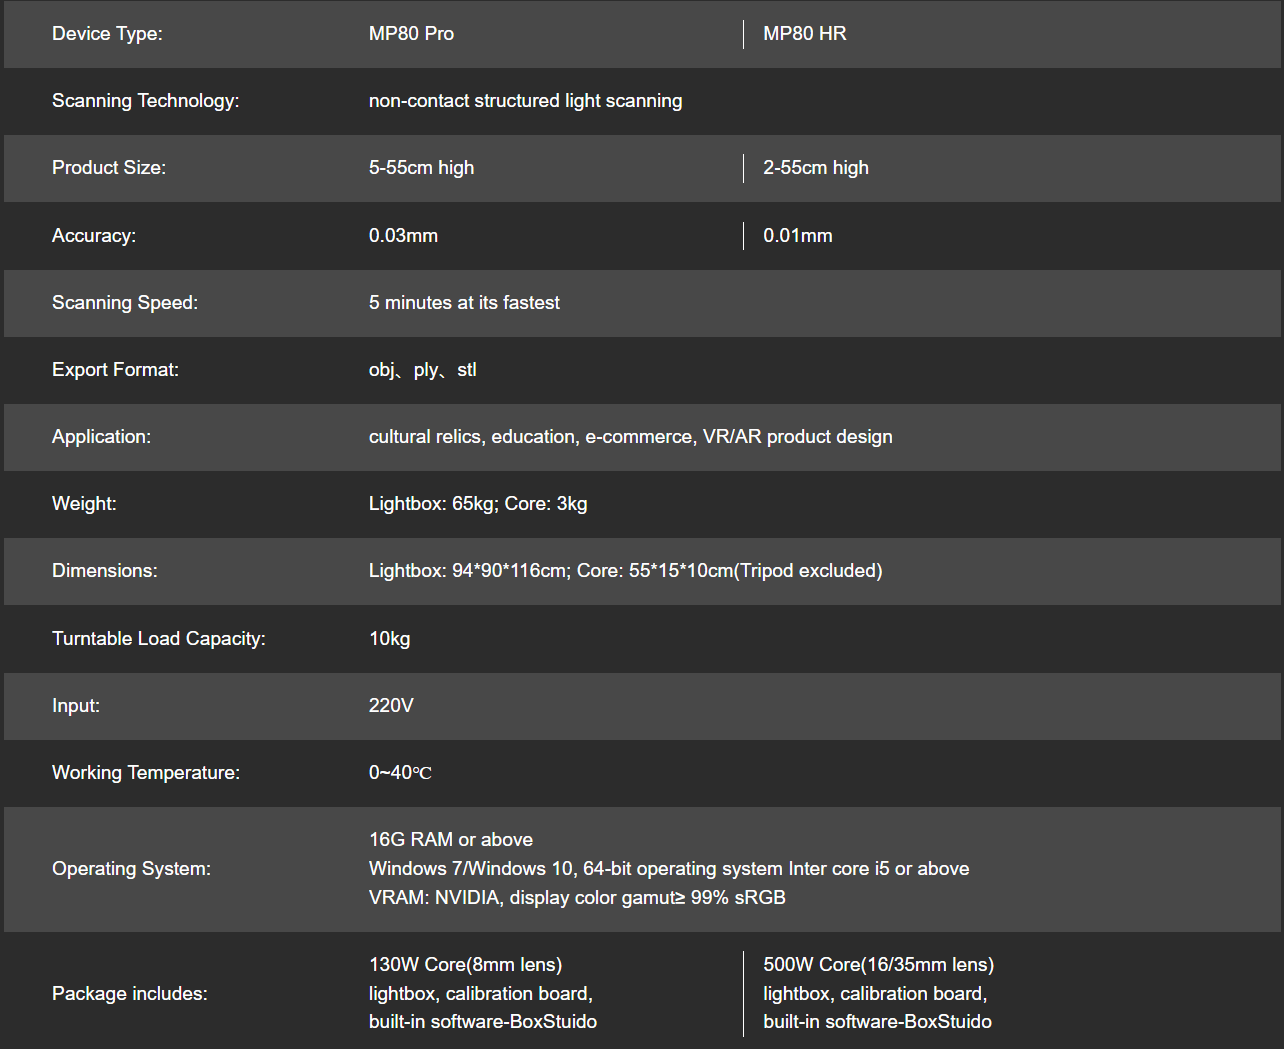
Task: Select the 500W Core(16/35mm lens) package text
Action: [x=878, y=965]
